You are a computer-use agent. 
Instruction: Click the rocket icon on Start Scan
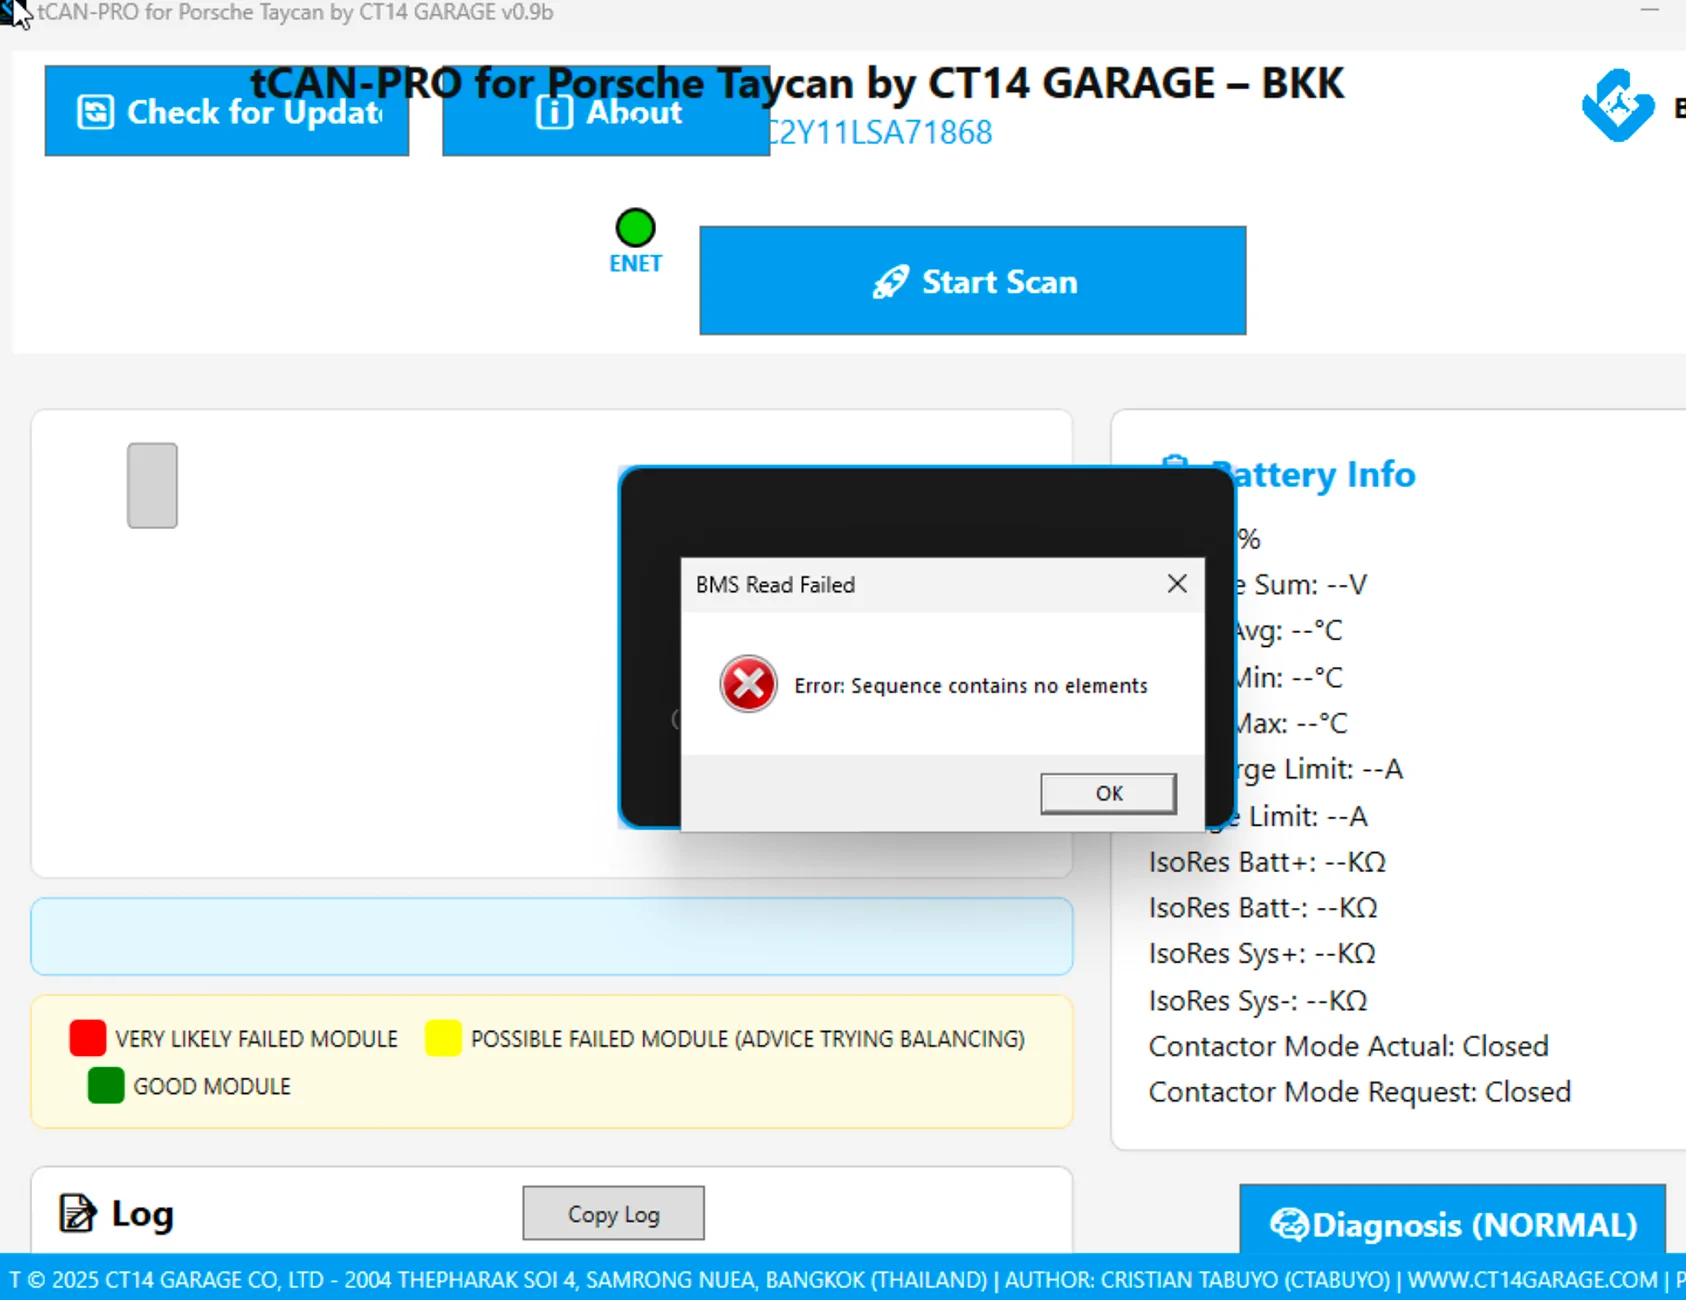(890, 282)
